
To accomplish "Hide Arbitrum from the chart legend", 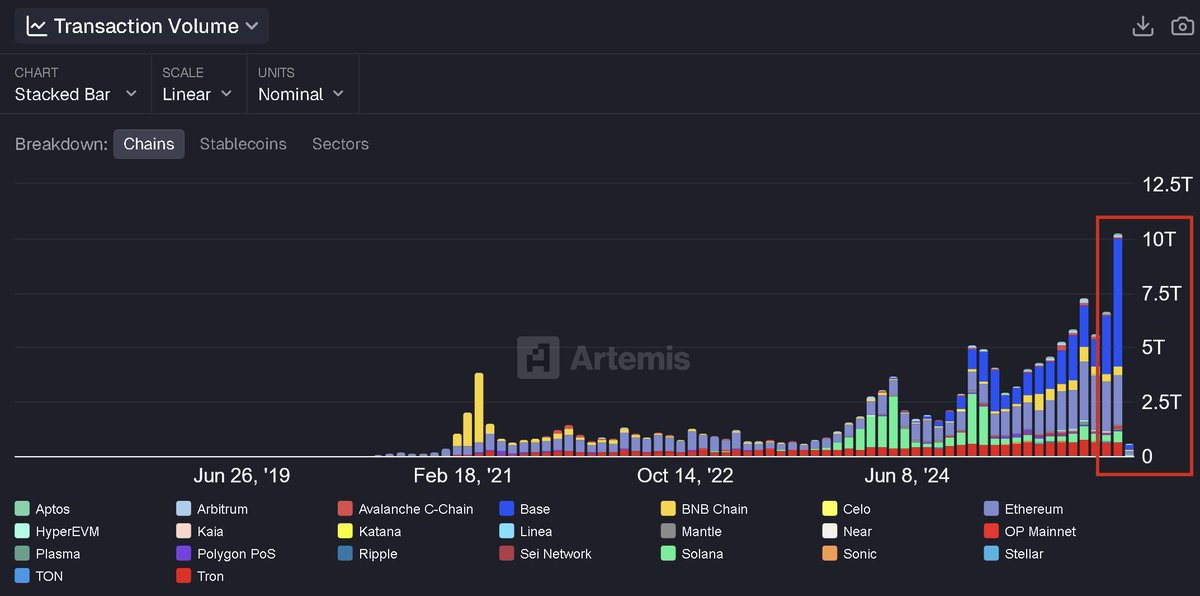I will (221, 509).
